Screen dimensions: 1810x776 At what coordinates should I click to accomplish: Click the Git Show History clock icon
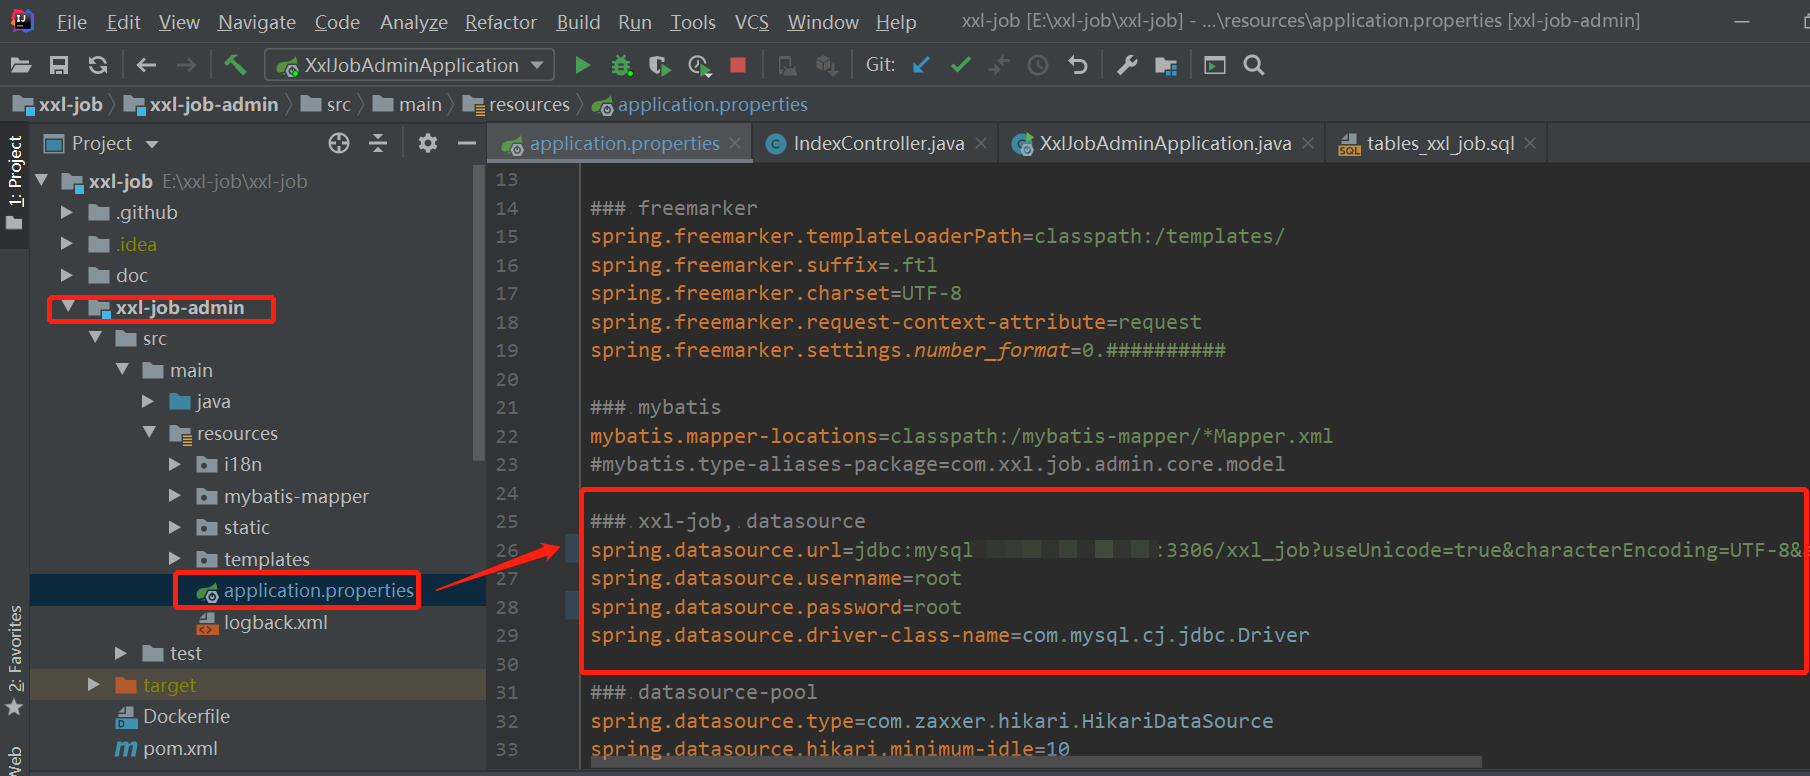(x=1038, y=65)
